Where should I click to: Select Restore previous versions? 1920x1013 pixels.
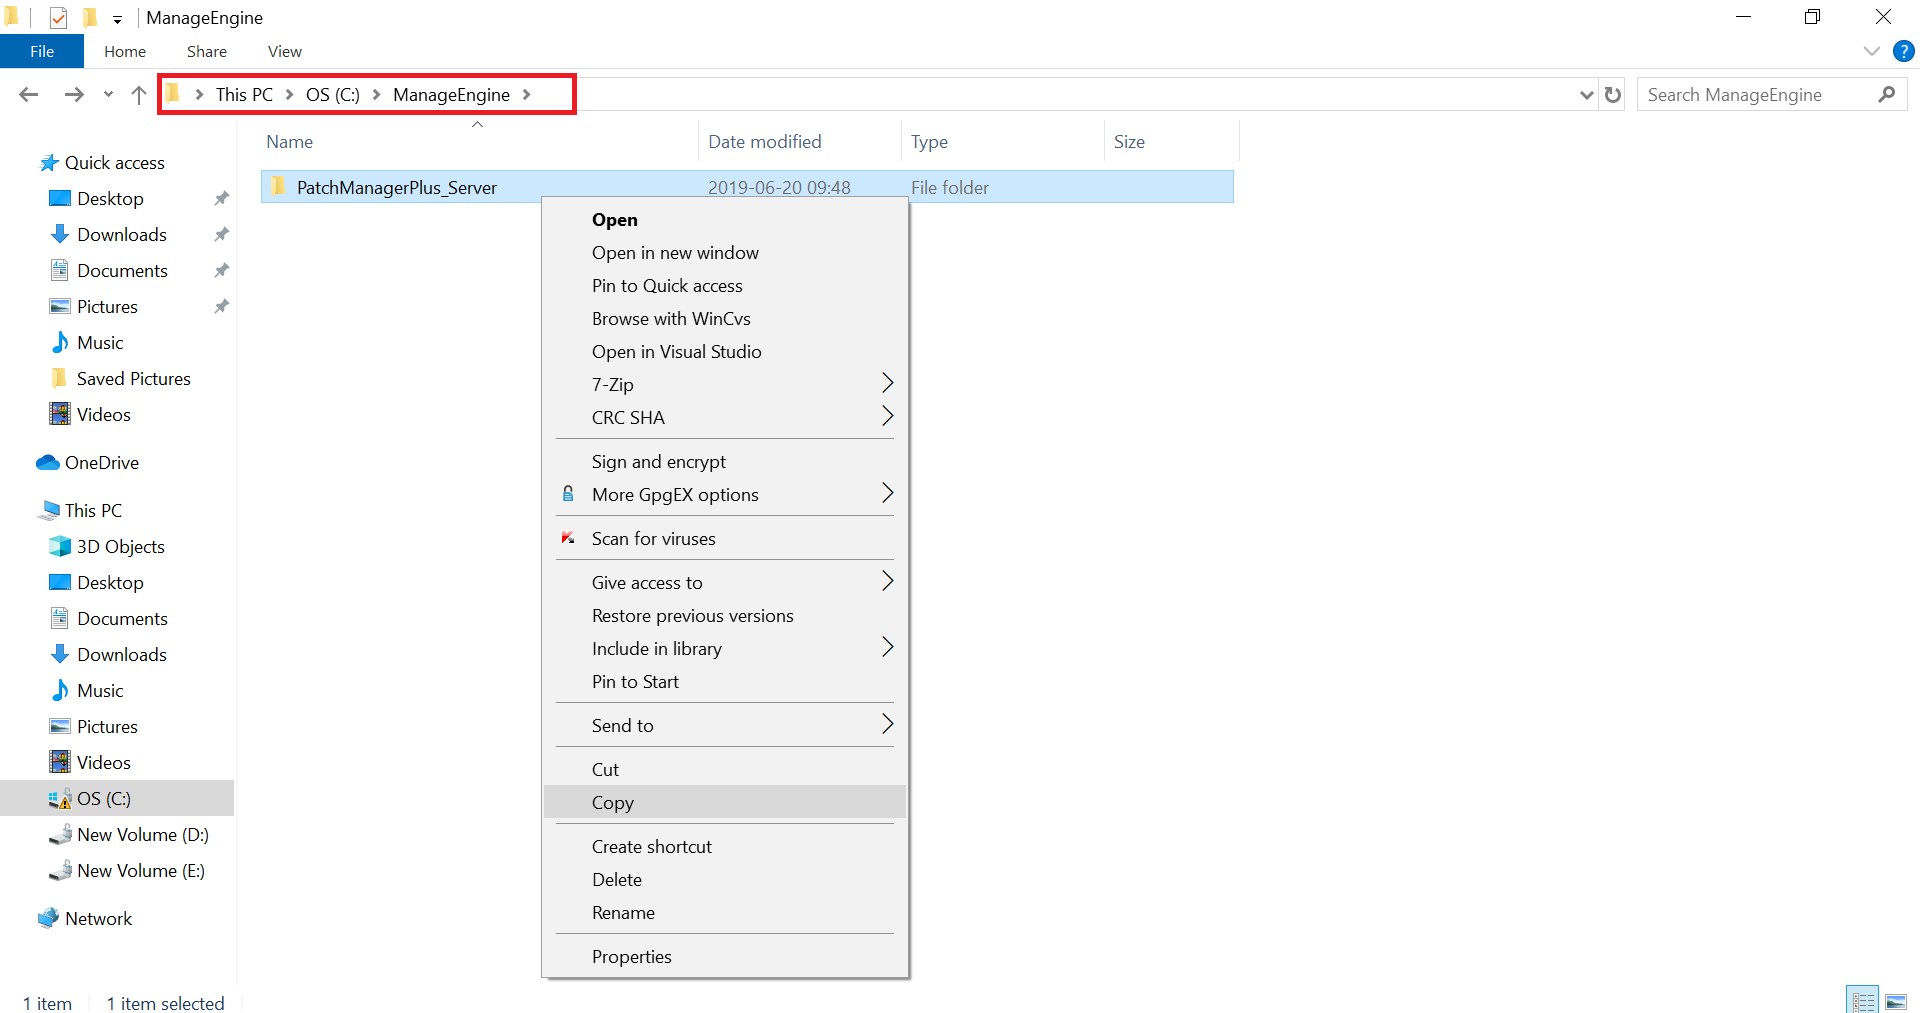click(725, 616)
